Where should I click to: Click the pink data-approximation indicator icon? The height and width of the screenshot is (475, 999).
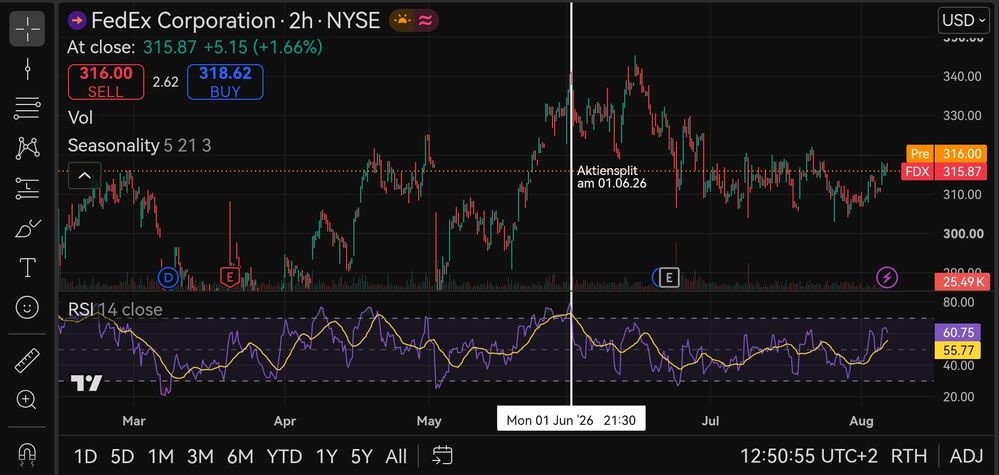pos(426,21)
